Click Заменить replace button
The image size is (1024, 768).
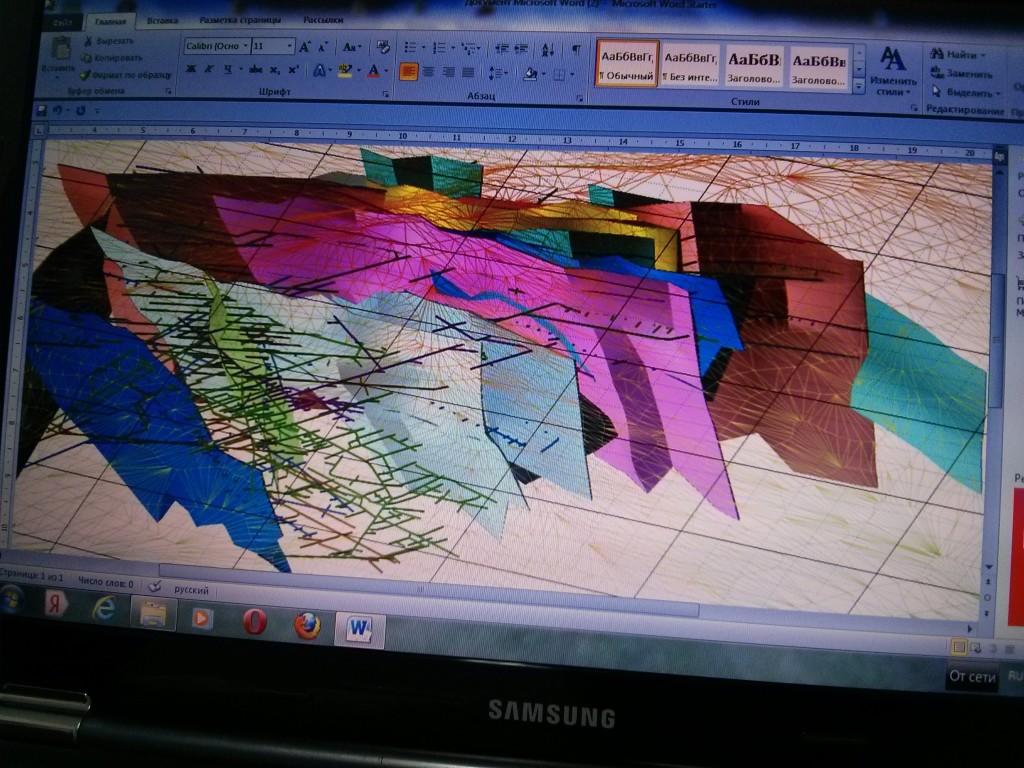tap(961, 74)
